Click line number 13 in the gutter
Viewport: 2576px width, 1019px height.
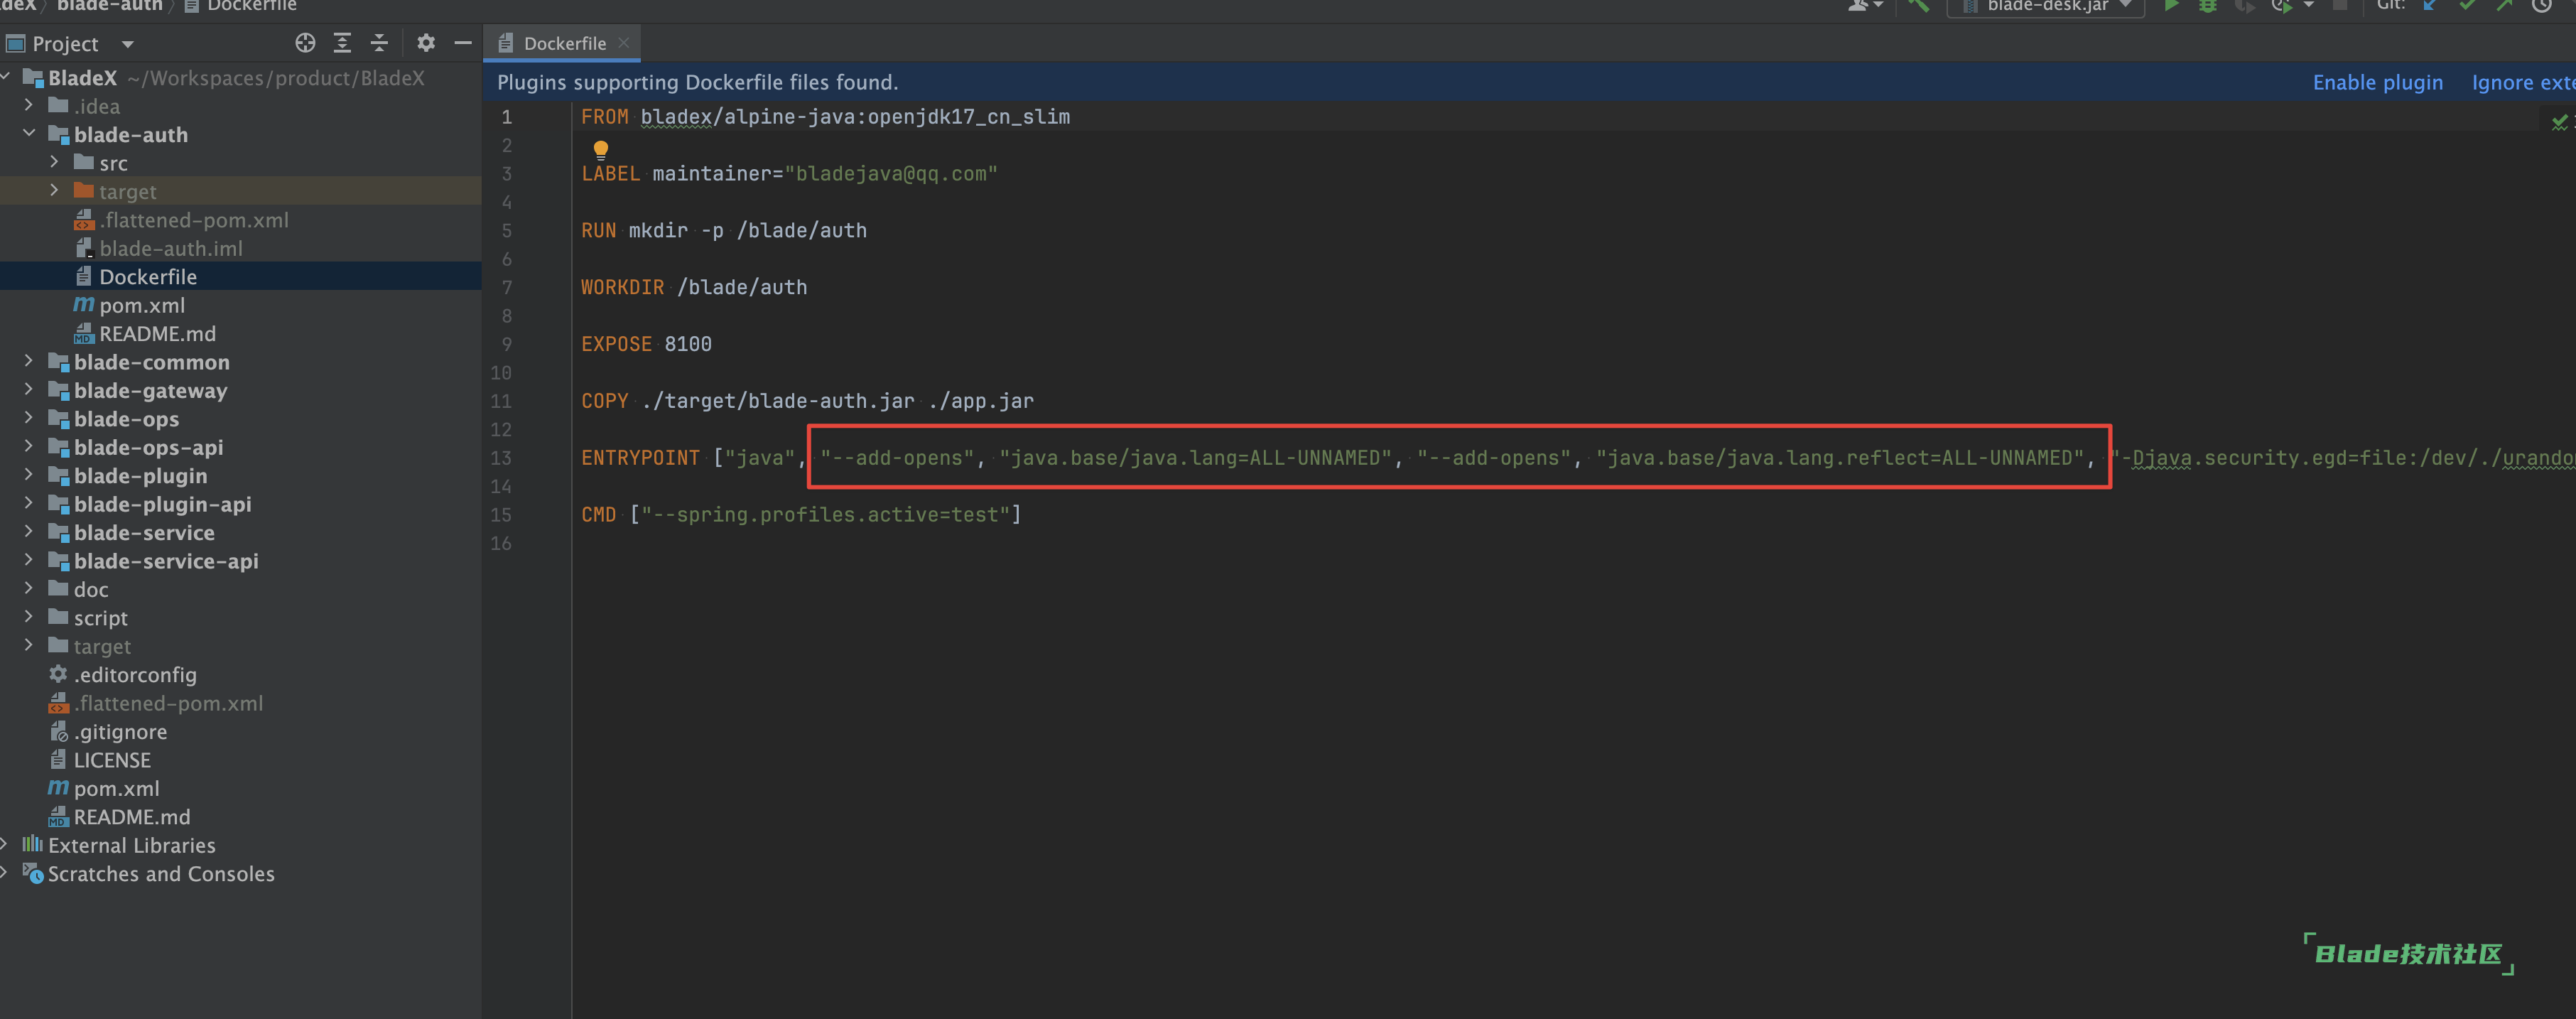coord(501,457)
